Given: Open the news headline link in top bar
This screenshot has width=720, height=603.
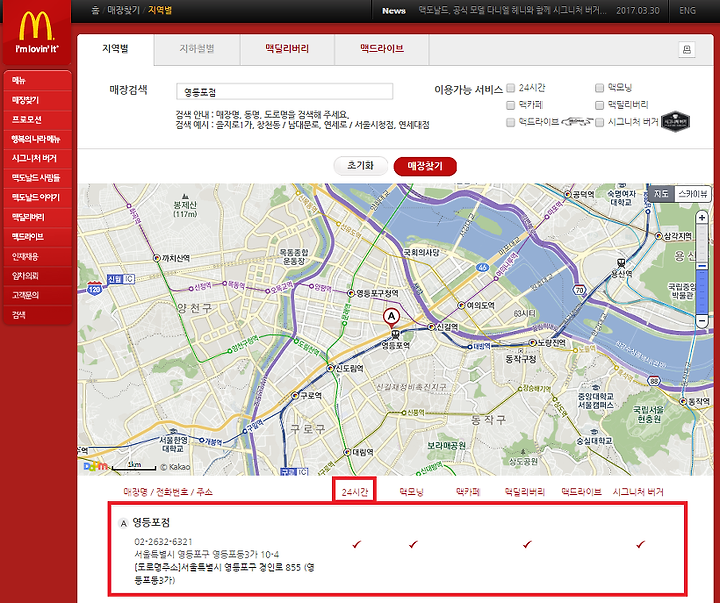Looking at the screenshot, I should coord(512,11).
